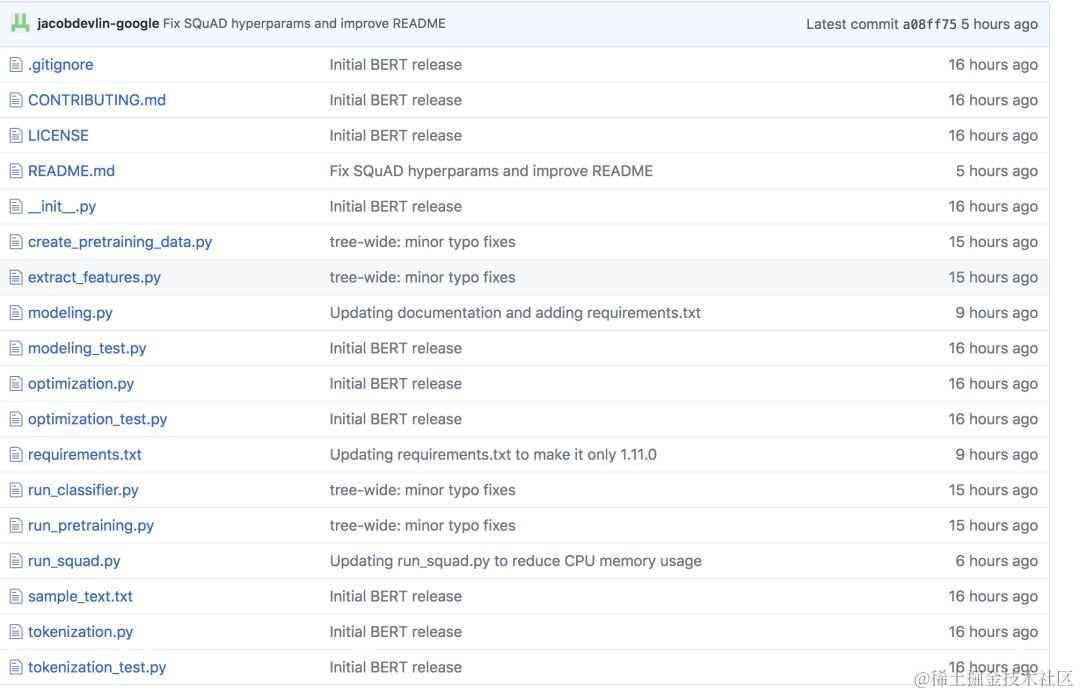Viewport: 1080px width, 695px height.
Task: Click '16 hours ago' in .gitignore row
Action: tap(993, 65)
